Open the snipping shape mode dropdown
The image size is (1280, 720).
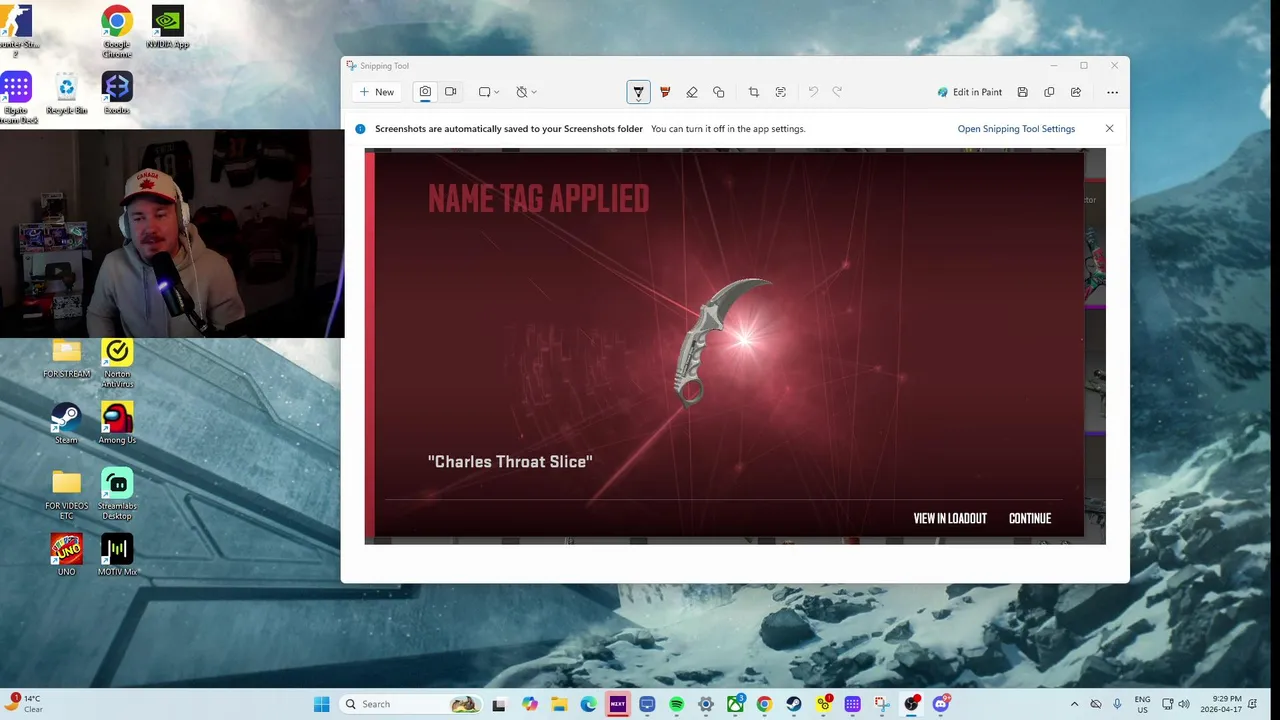point(489,92)
